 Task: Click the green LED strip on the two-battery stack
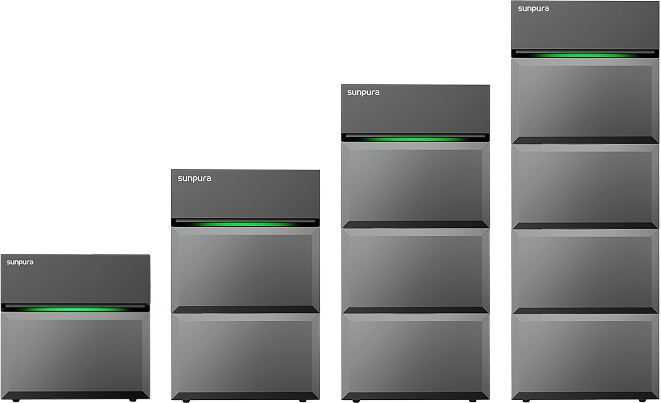point(246,223)
